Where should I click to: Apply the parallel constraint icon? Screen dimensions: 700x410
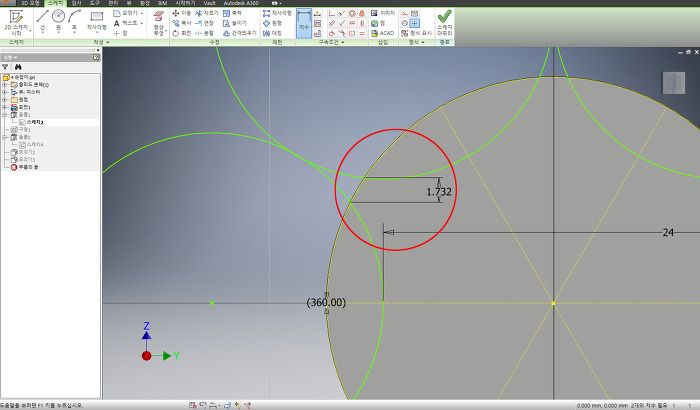click(332, 23)
